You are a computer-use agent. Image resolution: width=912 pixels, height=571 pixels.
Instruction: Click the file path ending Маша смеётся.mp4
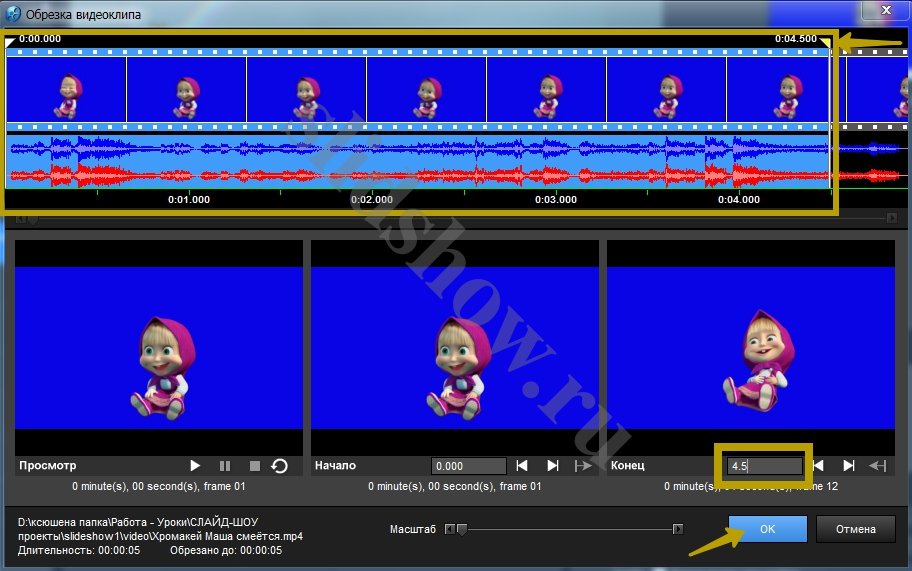(x=161, y=529)
